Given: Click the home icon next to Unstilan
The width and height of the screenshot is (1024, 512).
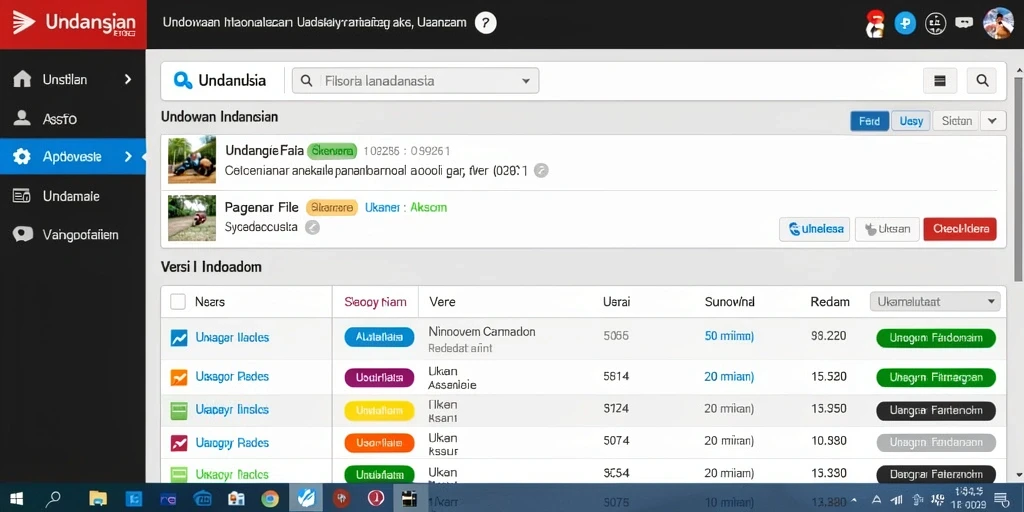Looking at the screenshot, I should tap(22, 80).
